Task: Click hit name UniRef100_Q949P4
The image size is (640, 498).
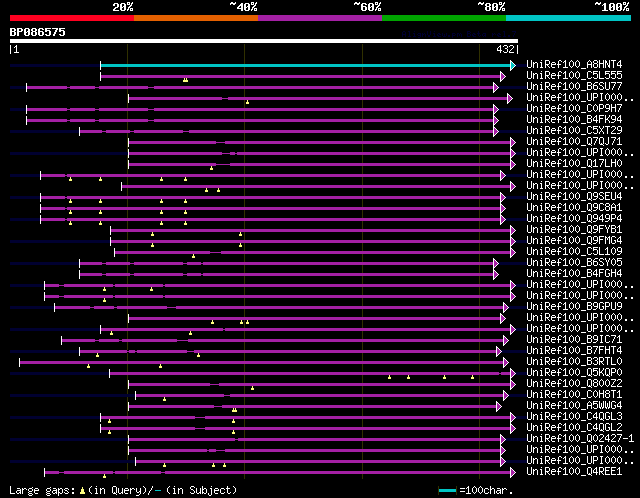Action: pos(574,219)
